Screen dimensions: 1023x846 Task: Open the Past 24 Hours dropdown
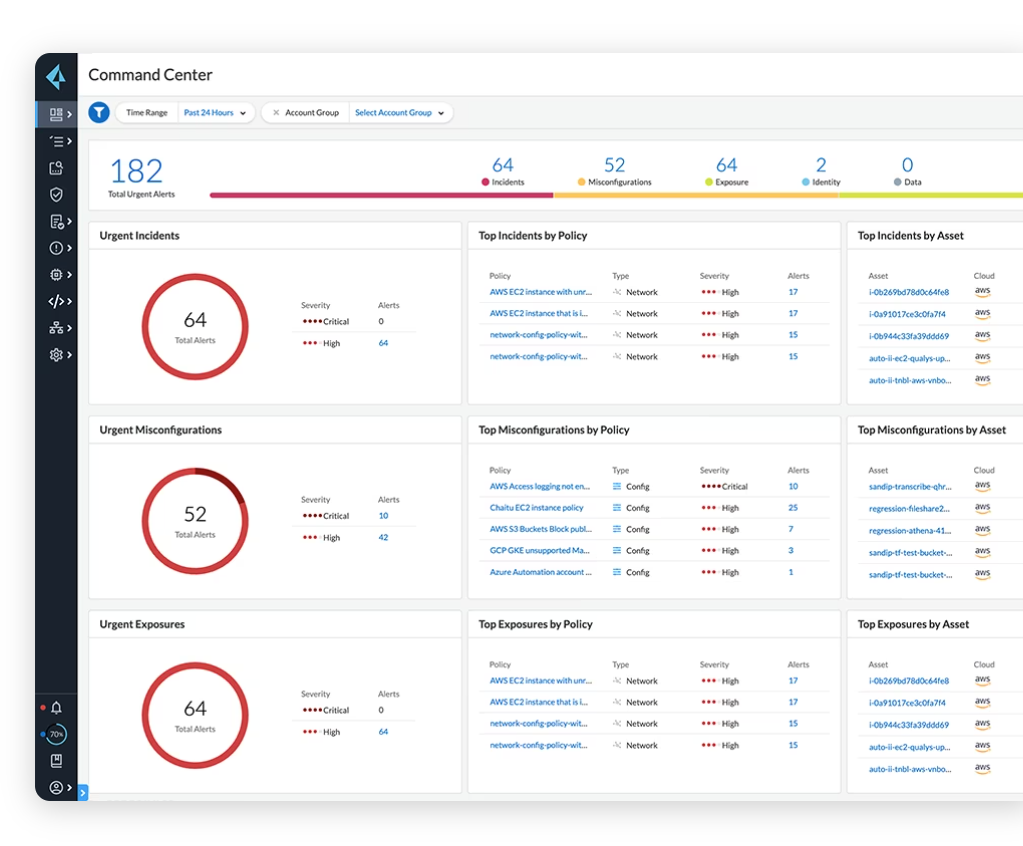click(x=215, y=113)
